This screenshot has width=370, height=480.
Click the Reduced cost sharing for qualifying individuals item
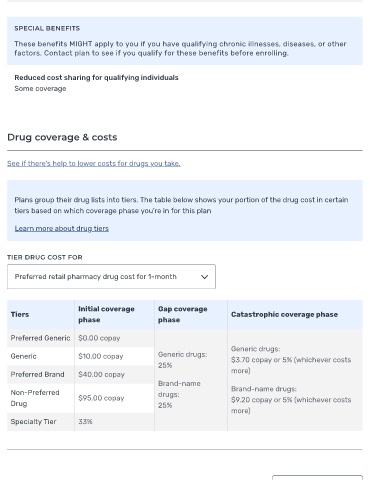coord(96,78)
